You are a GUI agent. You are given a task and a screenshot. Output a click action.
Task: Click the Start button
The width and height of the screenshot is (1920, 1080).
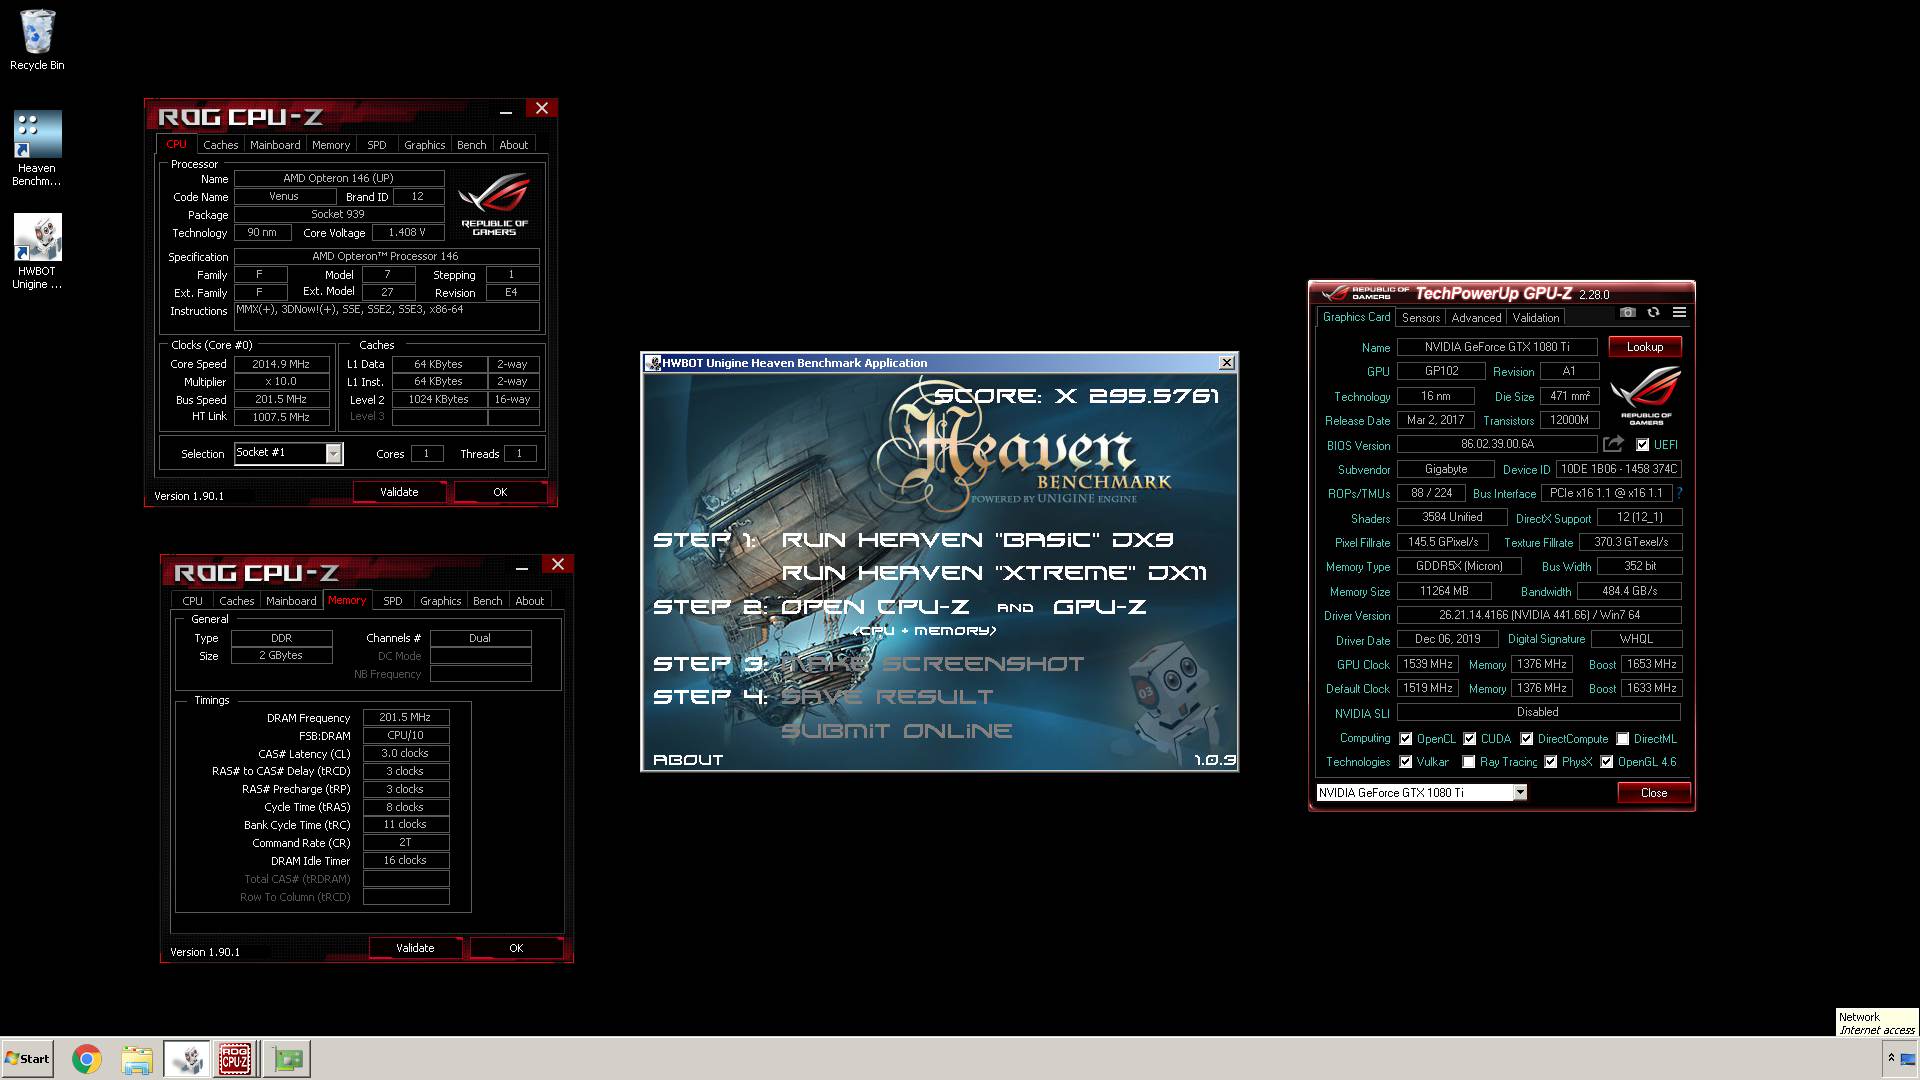(27, 1059)
